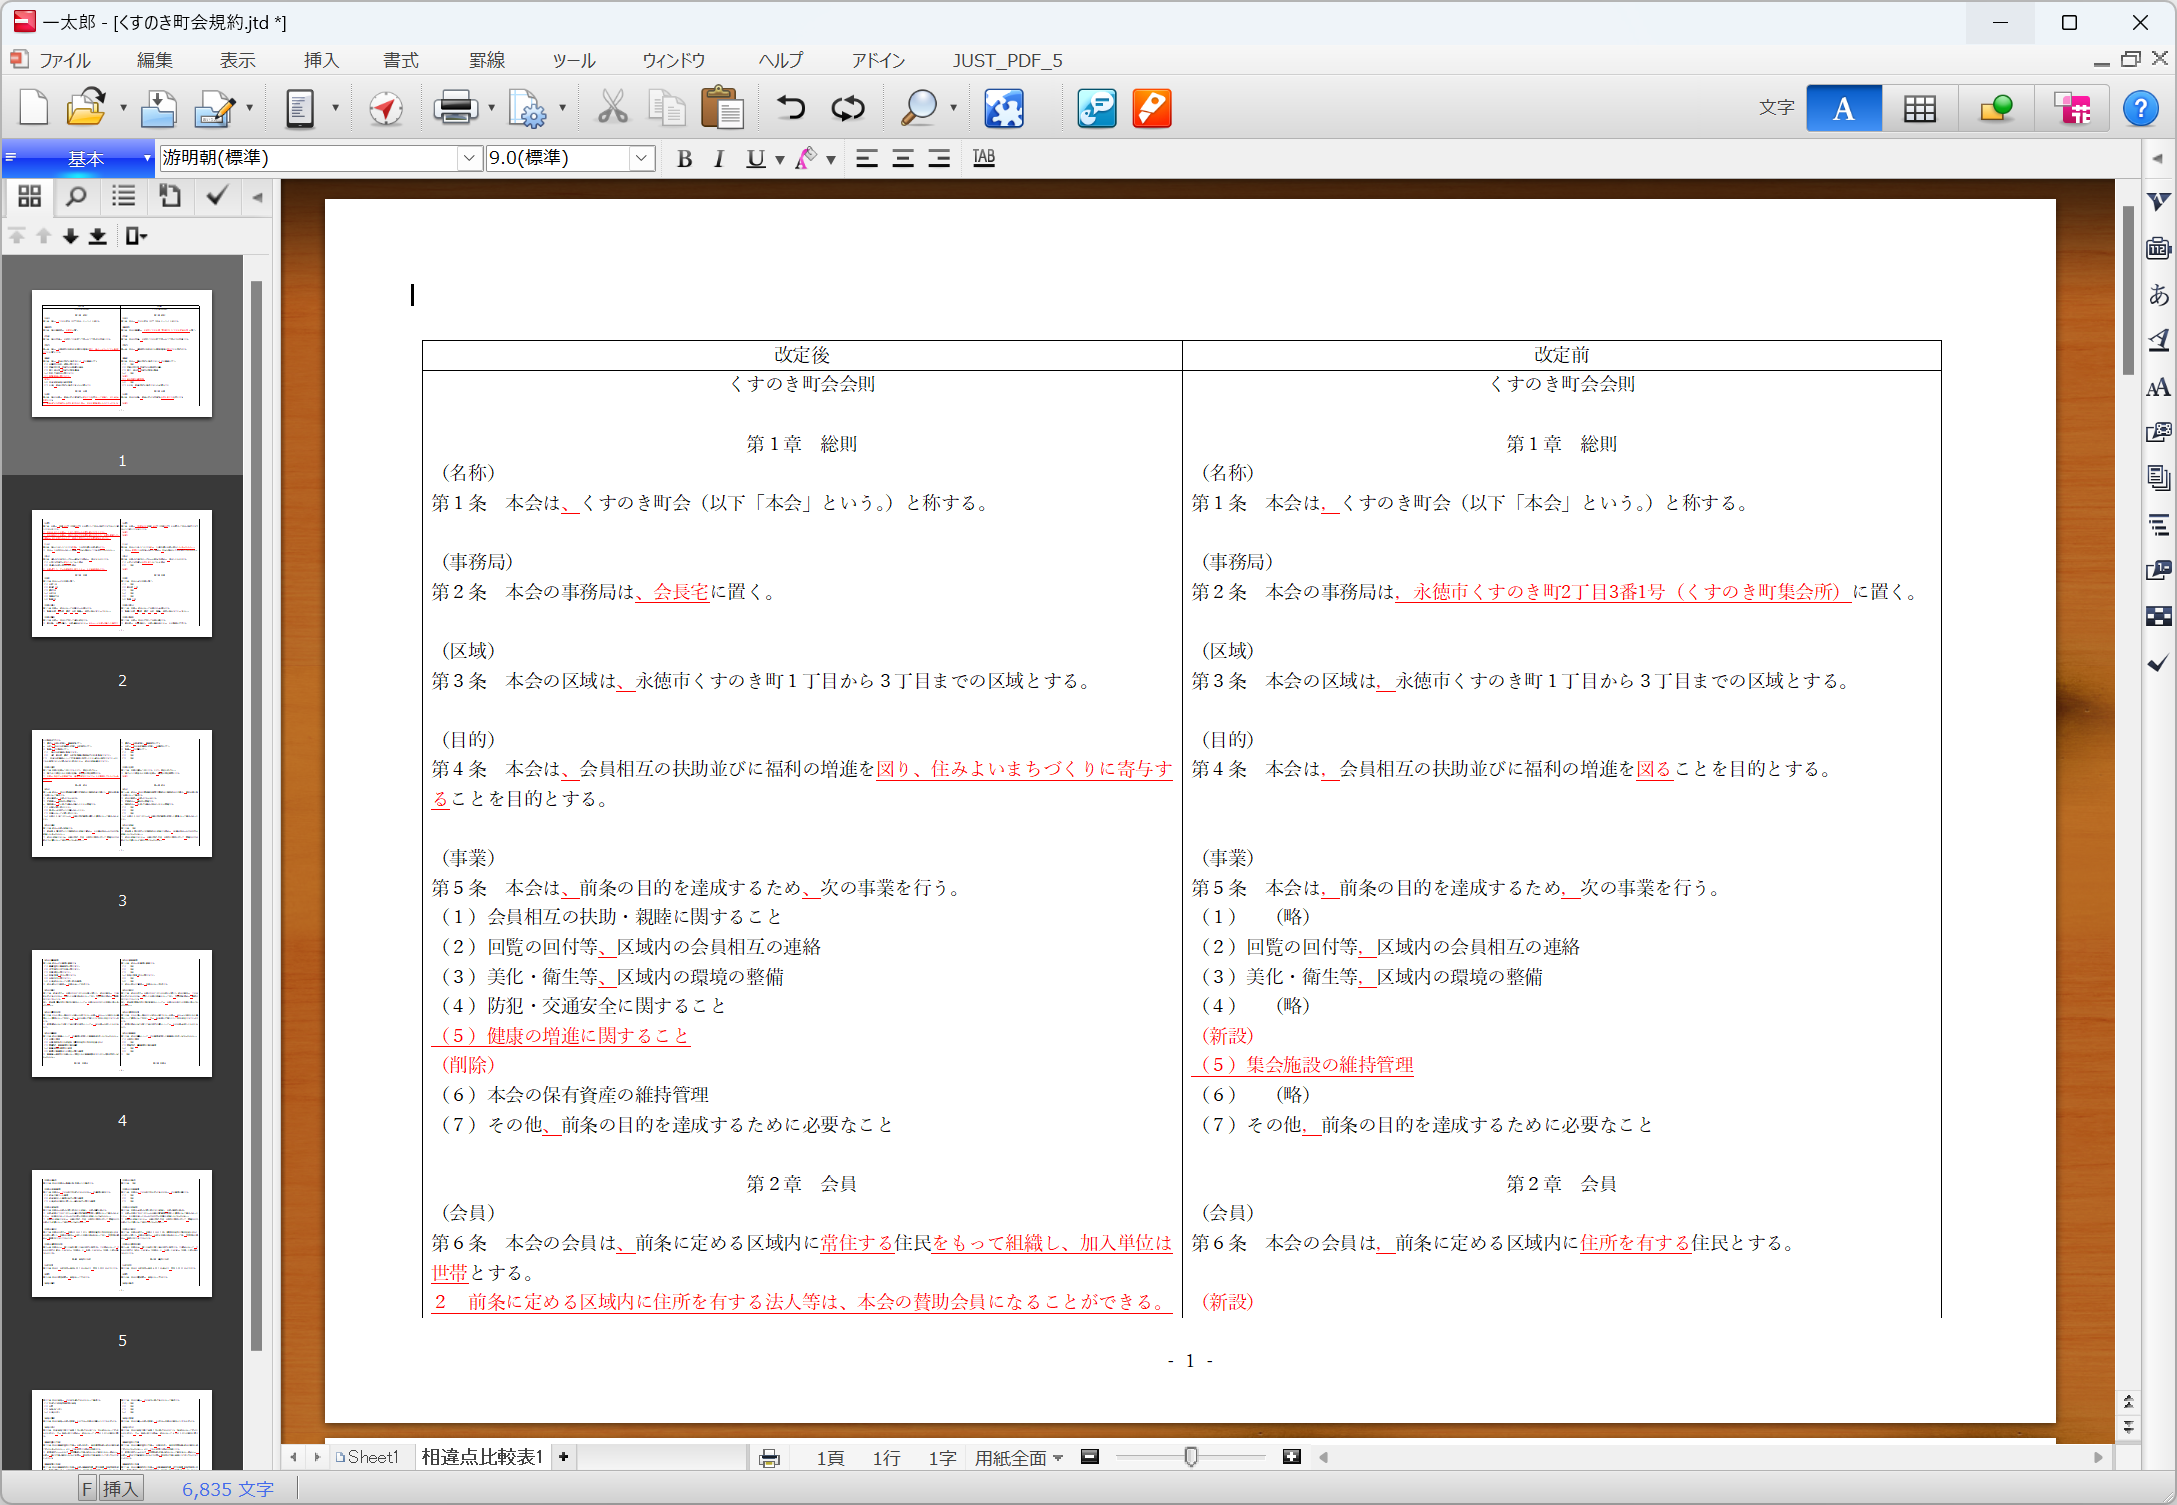The width and height of the screenshot is (2177, 1505).
Task: Open the ツール menu
Action: coord(574,61)
